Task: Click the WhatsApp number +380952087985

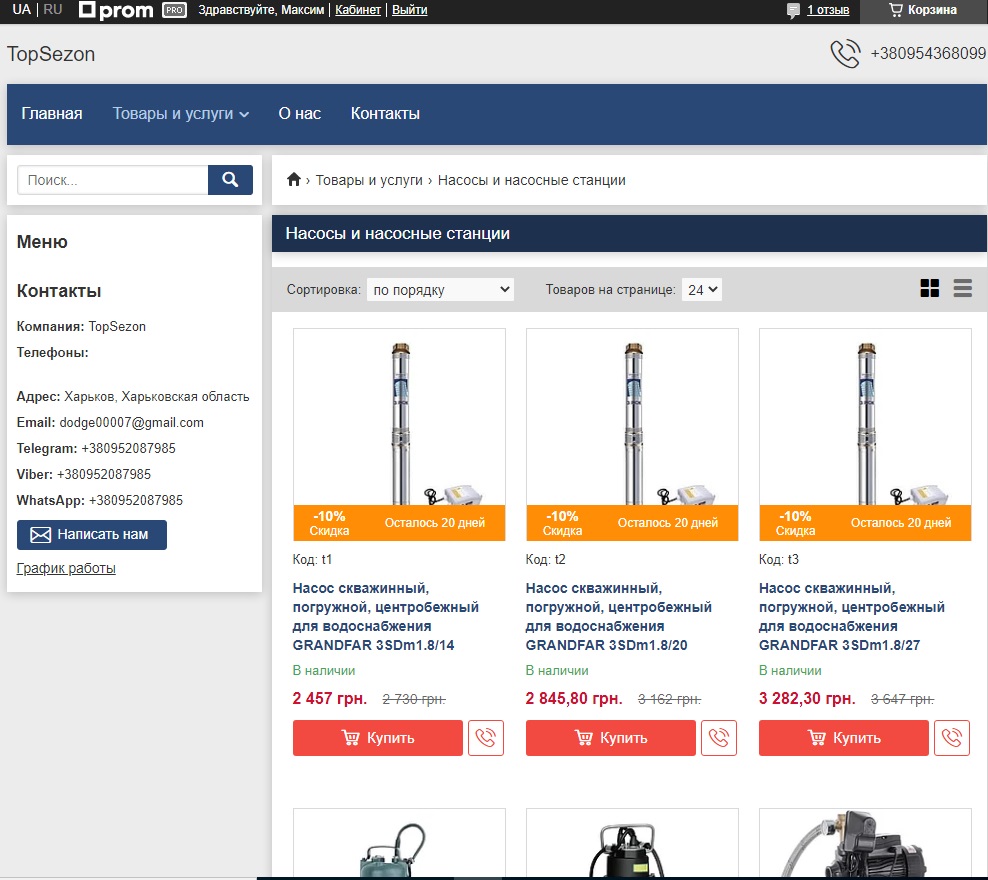Action: point(135,500)
